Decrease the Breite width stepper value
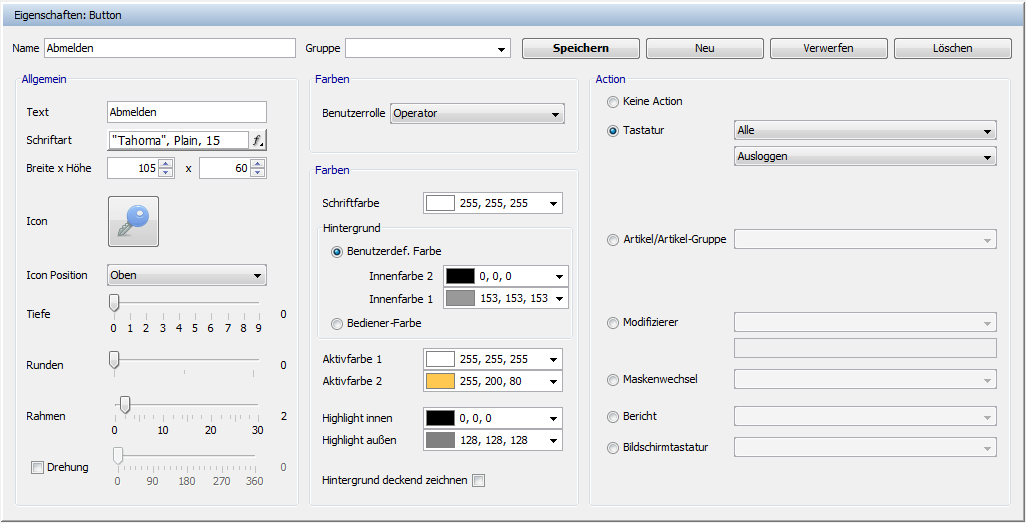Viewport: 1026px width, 523px height. point(166,173)
